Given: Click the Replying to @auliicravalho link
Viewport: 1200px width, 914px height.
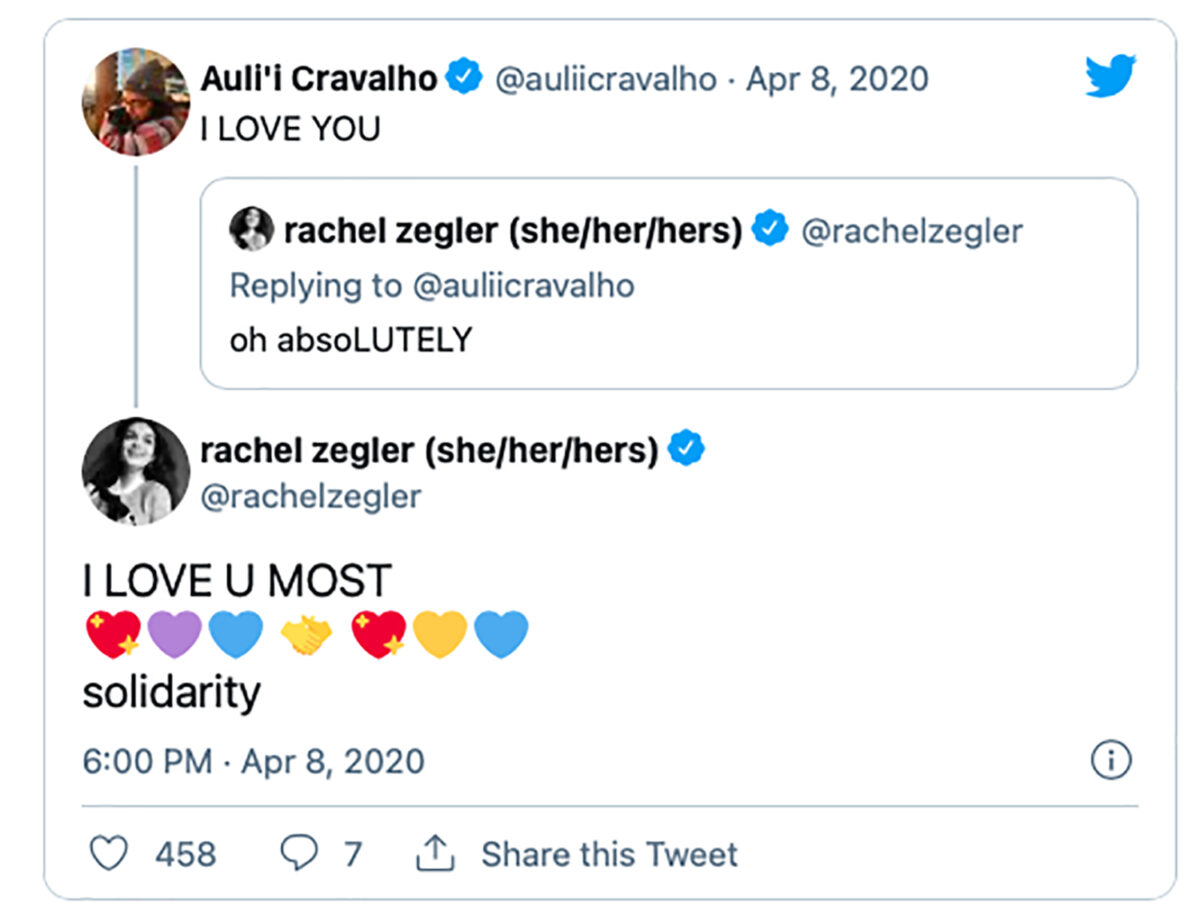Looking at the screenshot, I should click(x=432, y=285).
